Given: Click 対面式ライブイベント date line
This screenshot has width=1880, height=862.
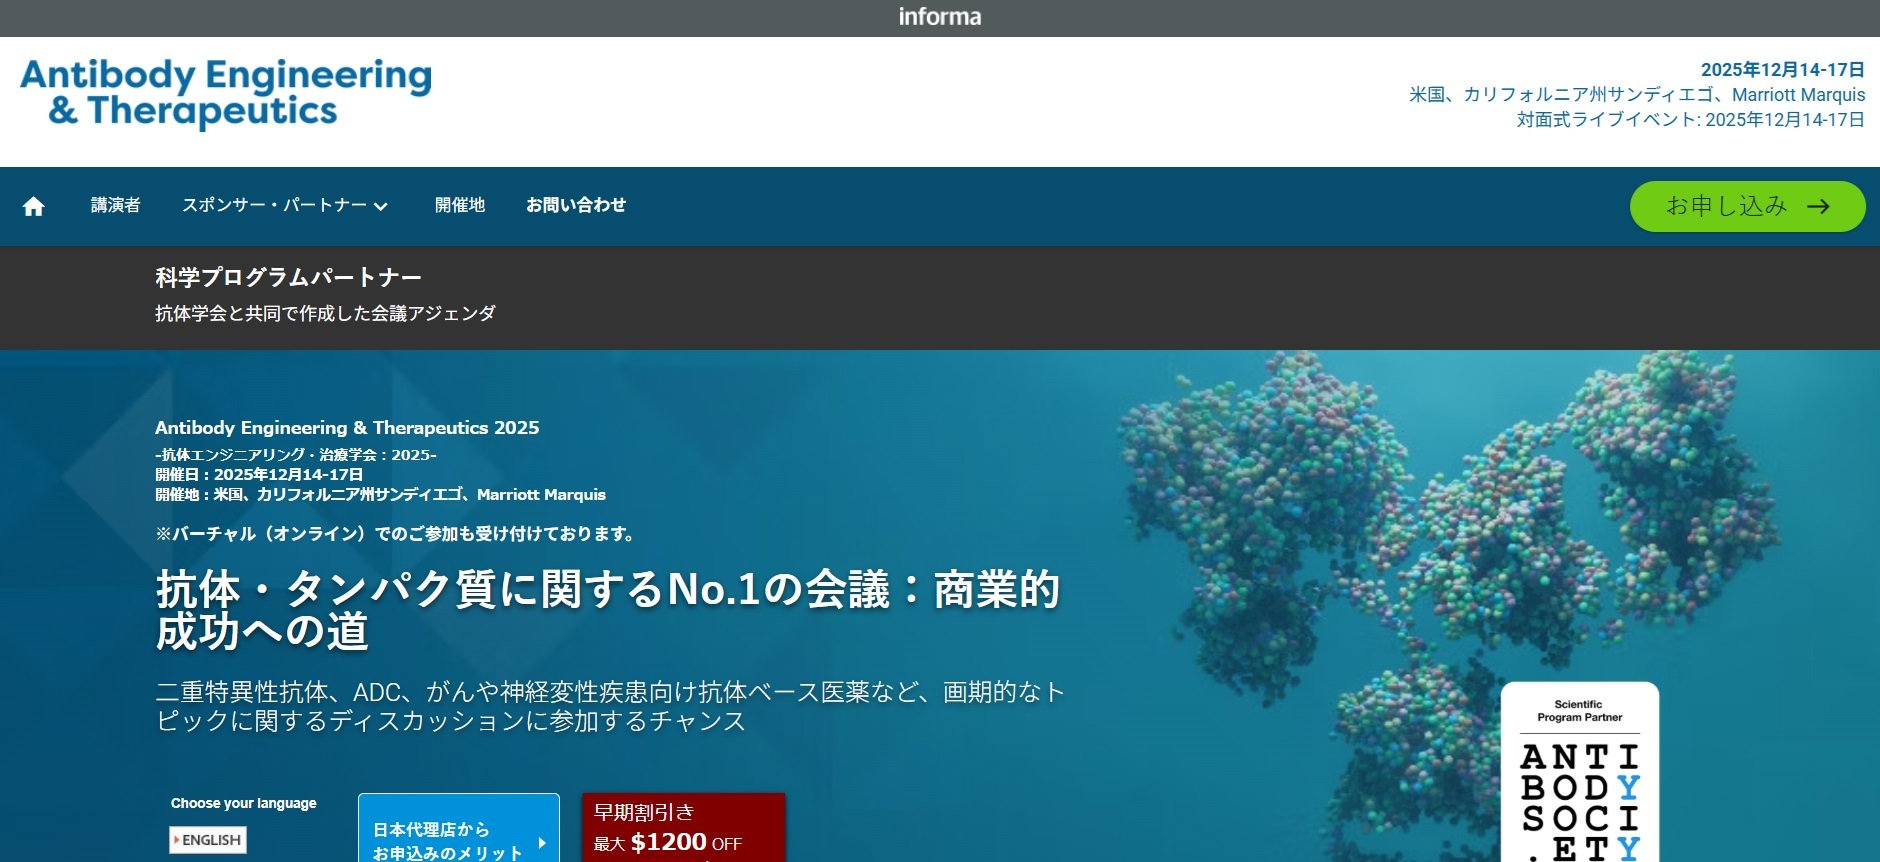Looking at the screenshot, I should click(1691, 120).
